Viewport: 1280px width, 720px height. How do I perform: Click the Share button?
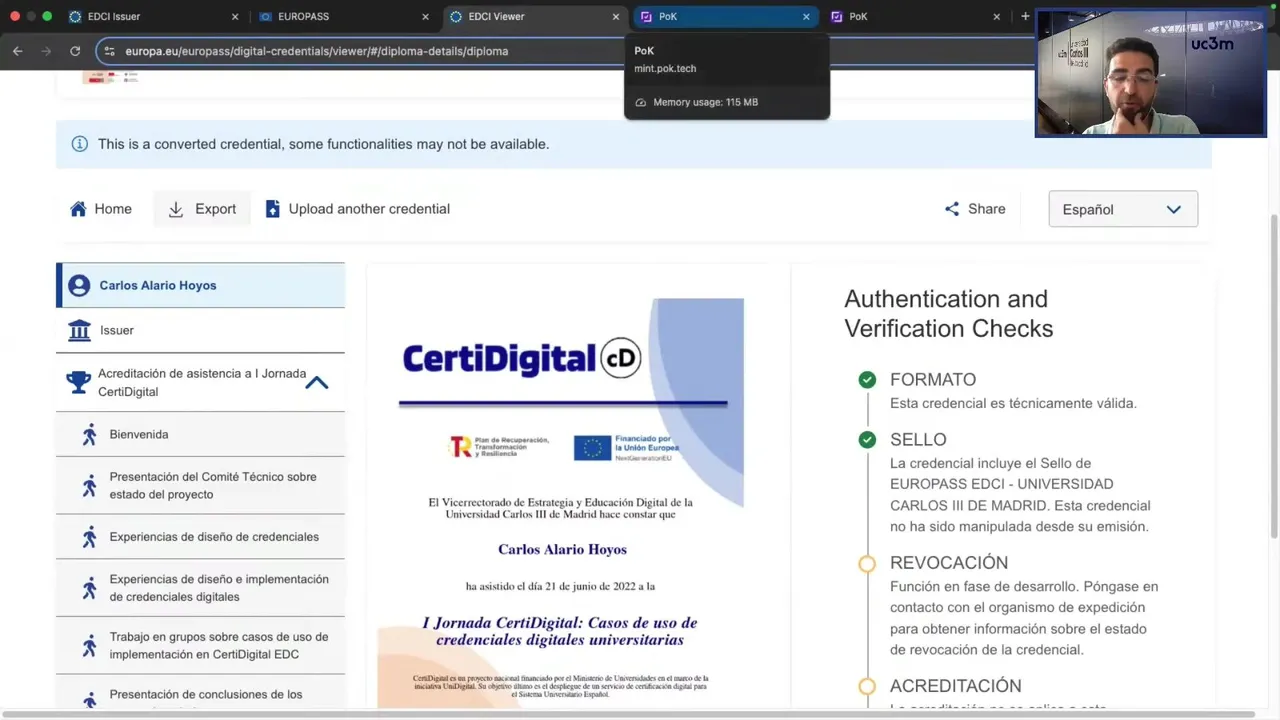(975, 209)
